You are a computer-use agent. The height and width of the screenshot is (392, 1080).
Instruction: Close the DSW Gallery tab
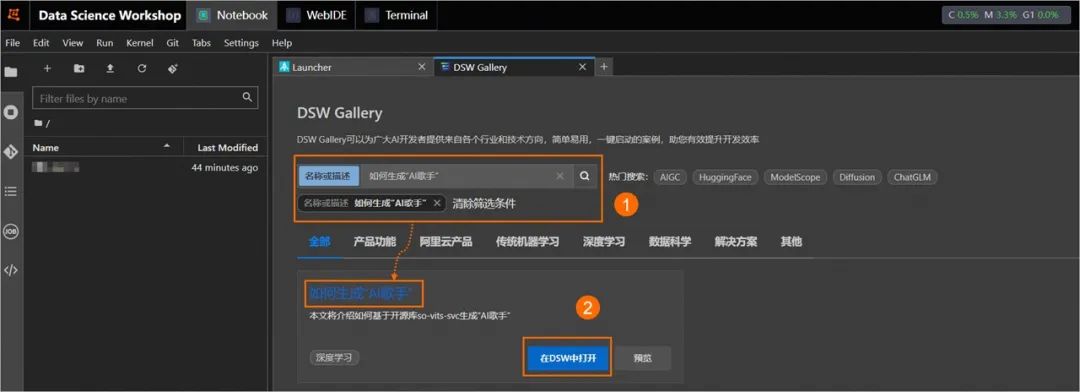[582, 67]
